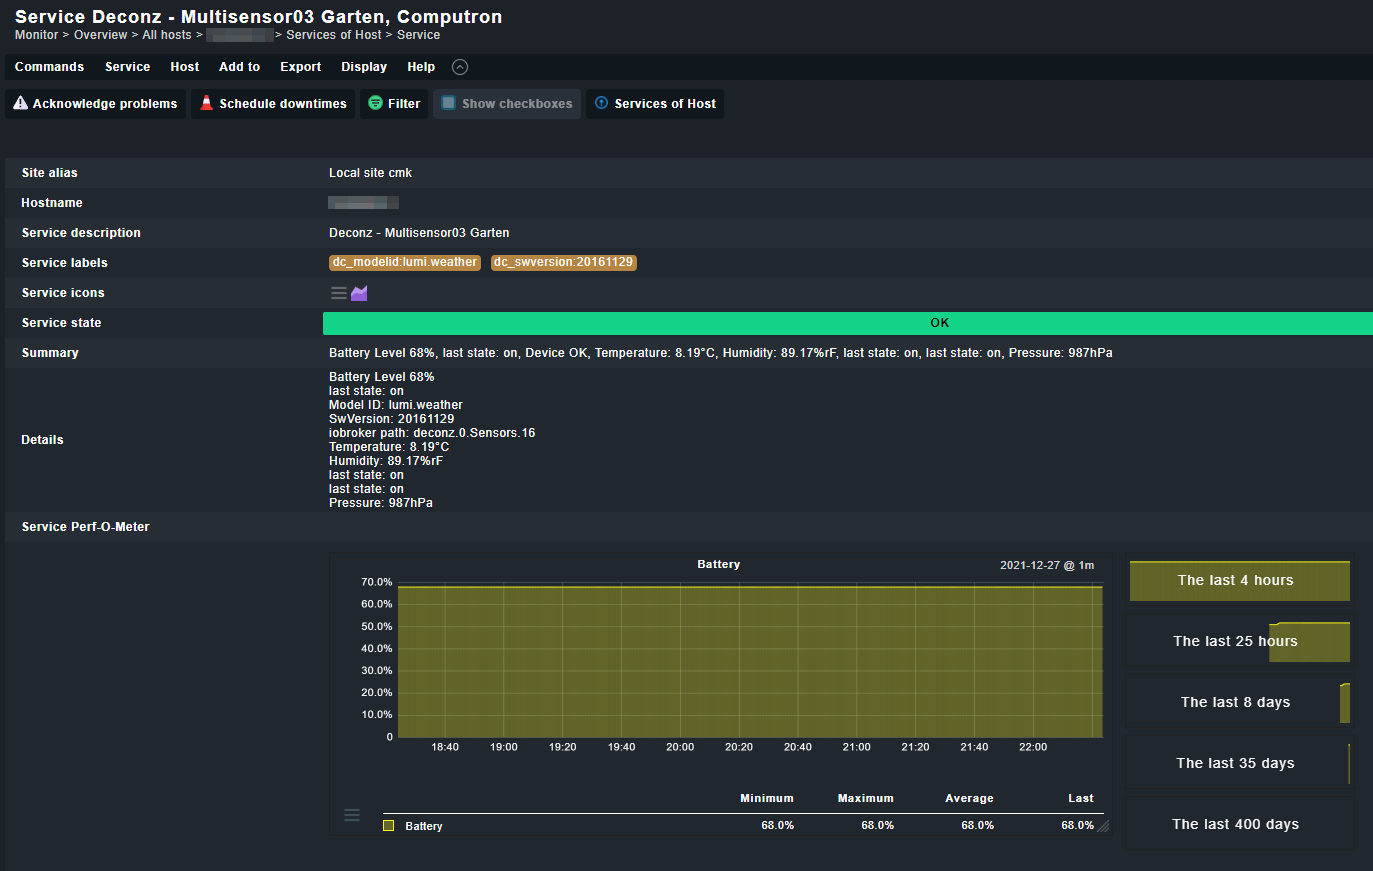1373x871 pixels.
Task: Collapse the menu bar with the chevron circle
Action: pos(460,67)
